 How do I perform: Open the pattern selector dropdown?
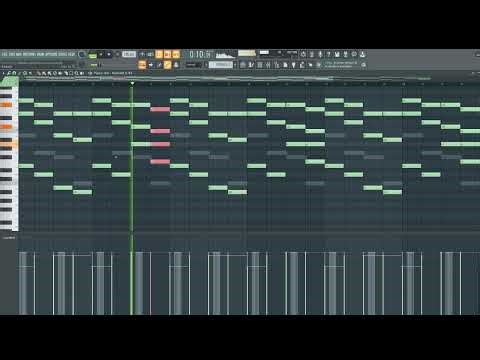coord(221,65)
